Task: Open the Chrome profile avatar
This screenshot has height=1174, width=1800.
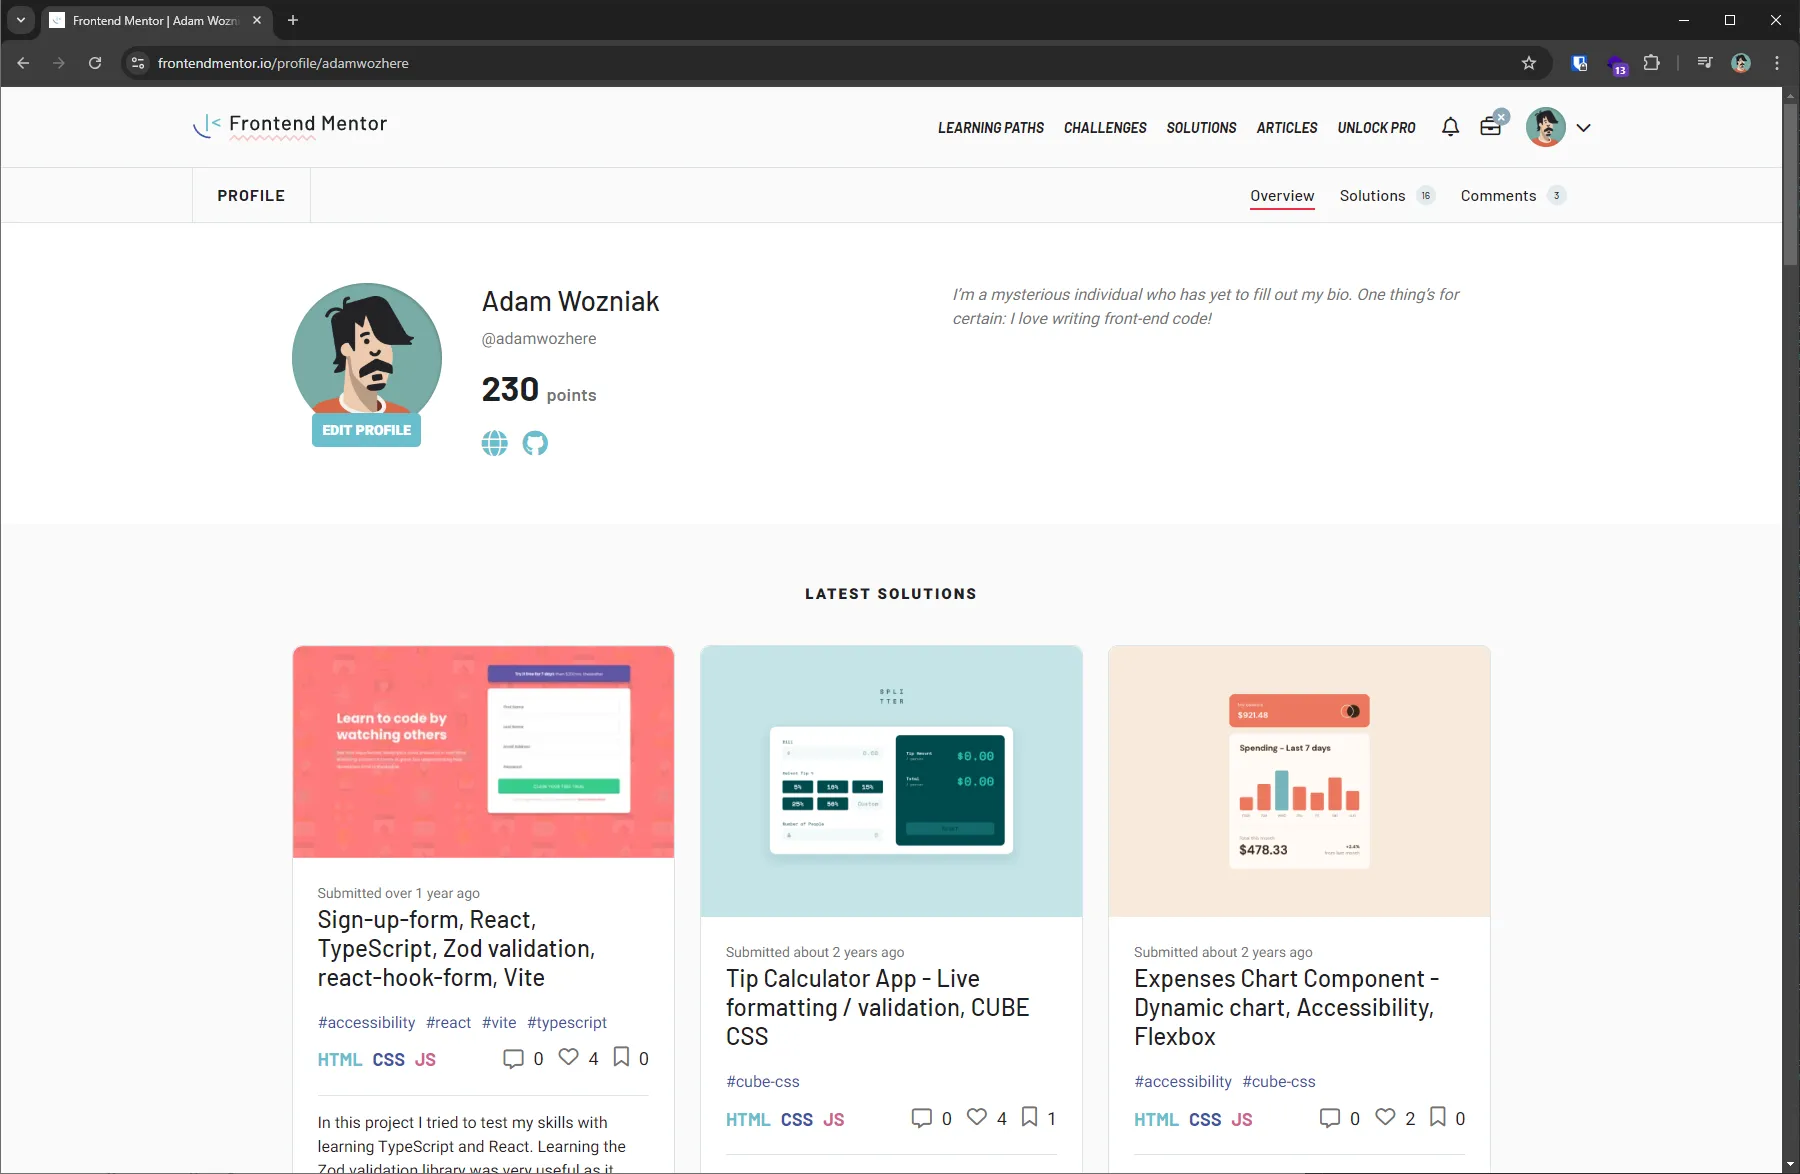Action: (x=1741, y=63)
